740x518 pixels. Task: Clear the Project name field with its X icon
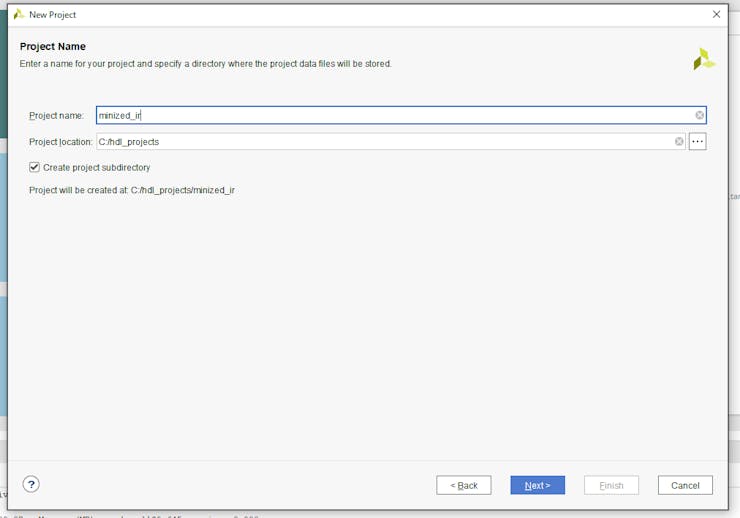pos(699,115)
